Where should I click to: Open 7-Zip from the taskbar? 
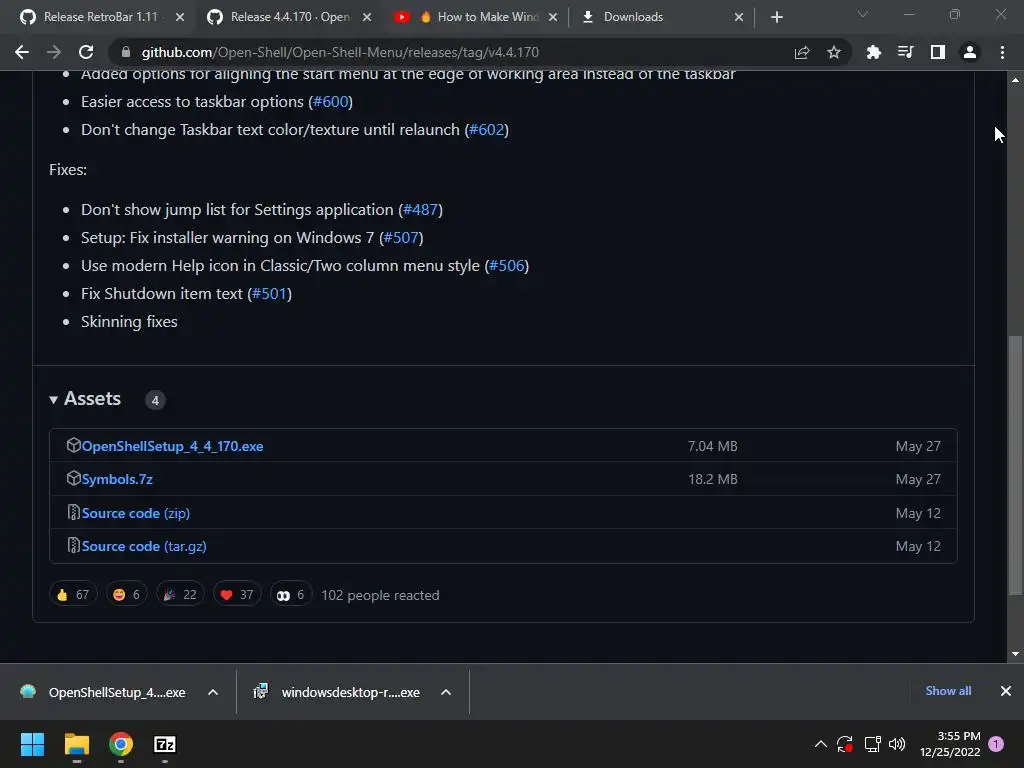(165, 744)
